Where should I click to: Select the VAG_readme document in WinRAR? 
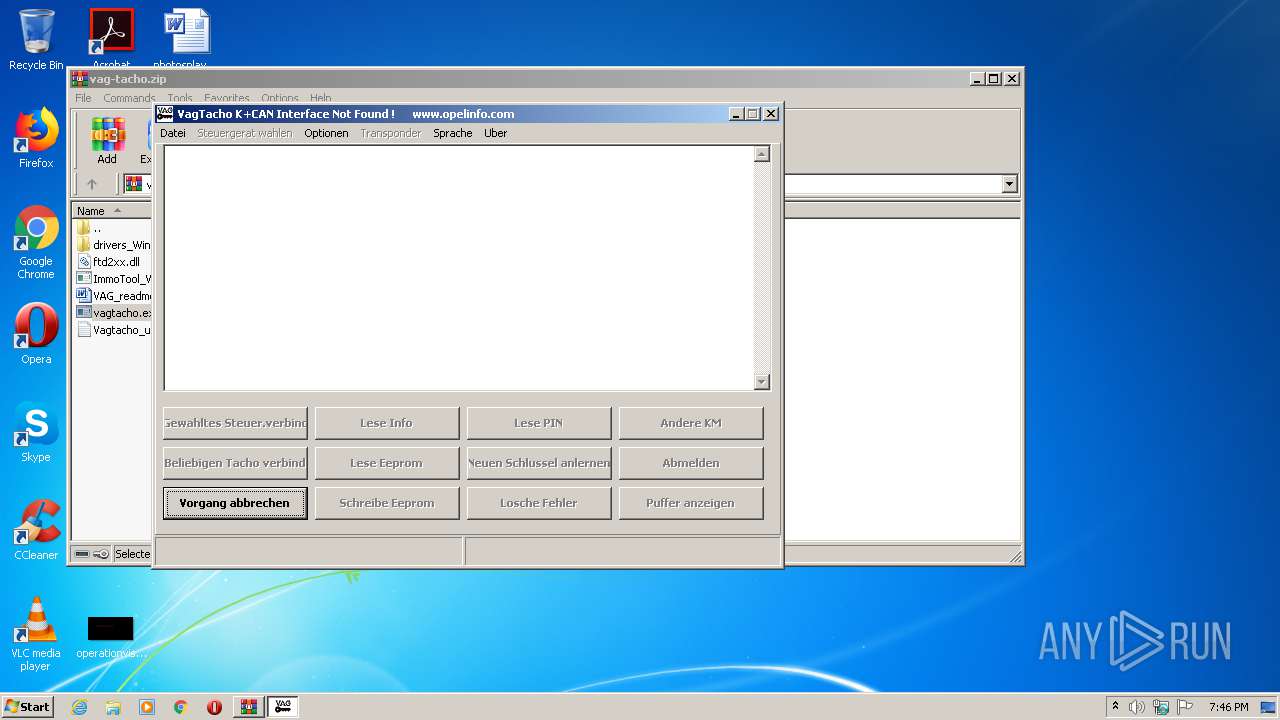[113, 296]
